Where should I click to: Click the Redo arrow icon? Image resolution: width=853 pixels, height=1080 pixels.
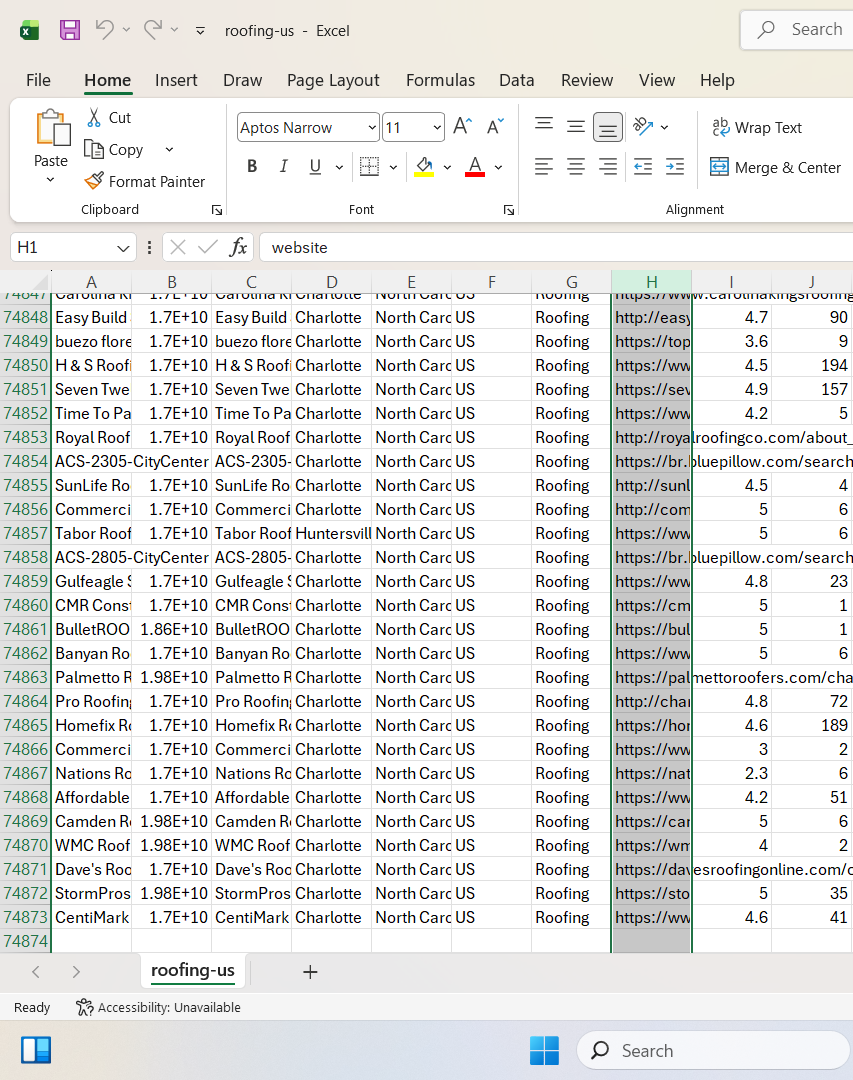pos(153,30)
